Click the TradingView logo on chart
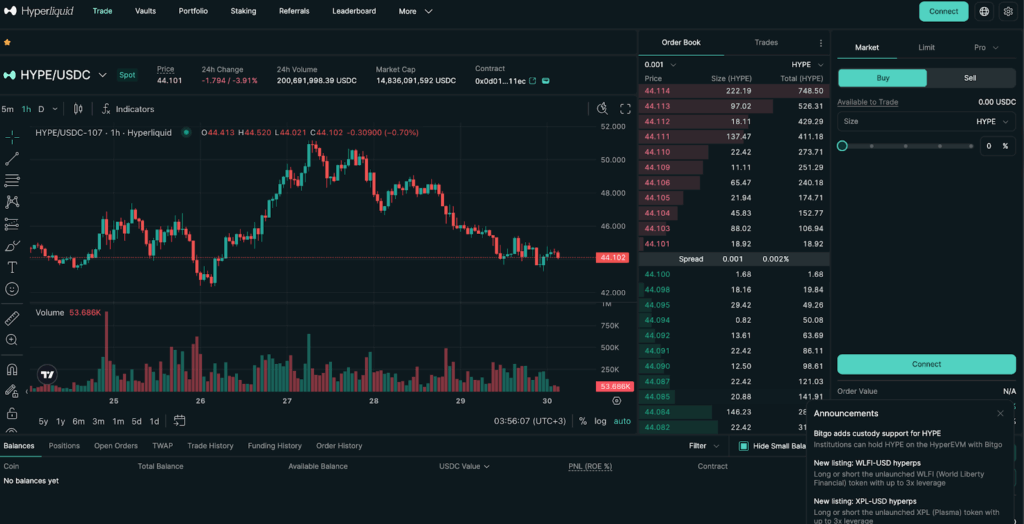The image size is (1024, 524). (x=47, y=375)
